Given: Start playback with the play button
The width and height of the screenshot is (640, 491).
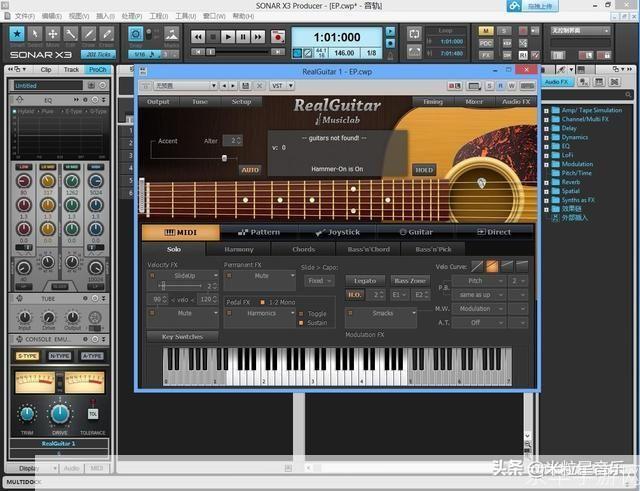Looking at the screenshot, I should pyautogui.click(x=228, y=37).
